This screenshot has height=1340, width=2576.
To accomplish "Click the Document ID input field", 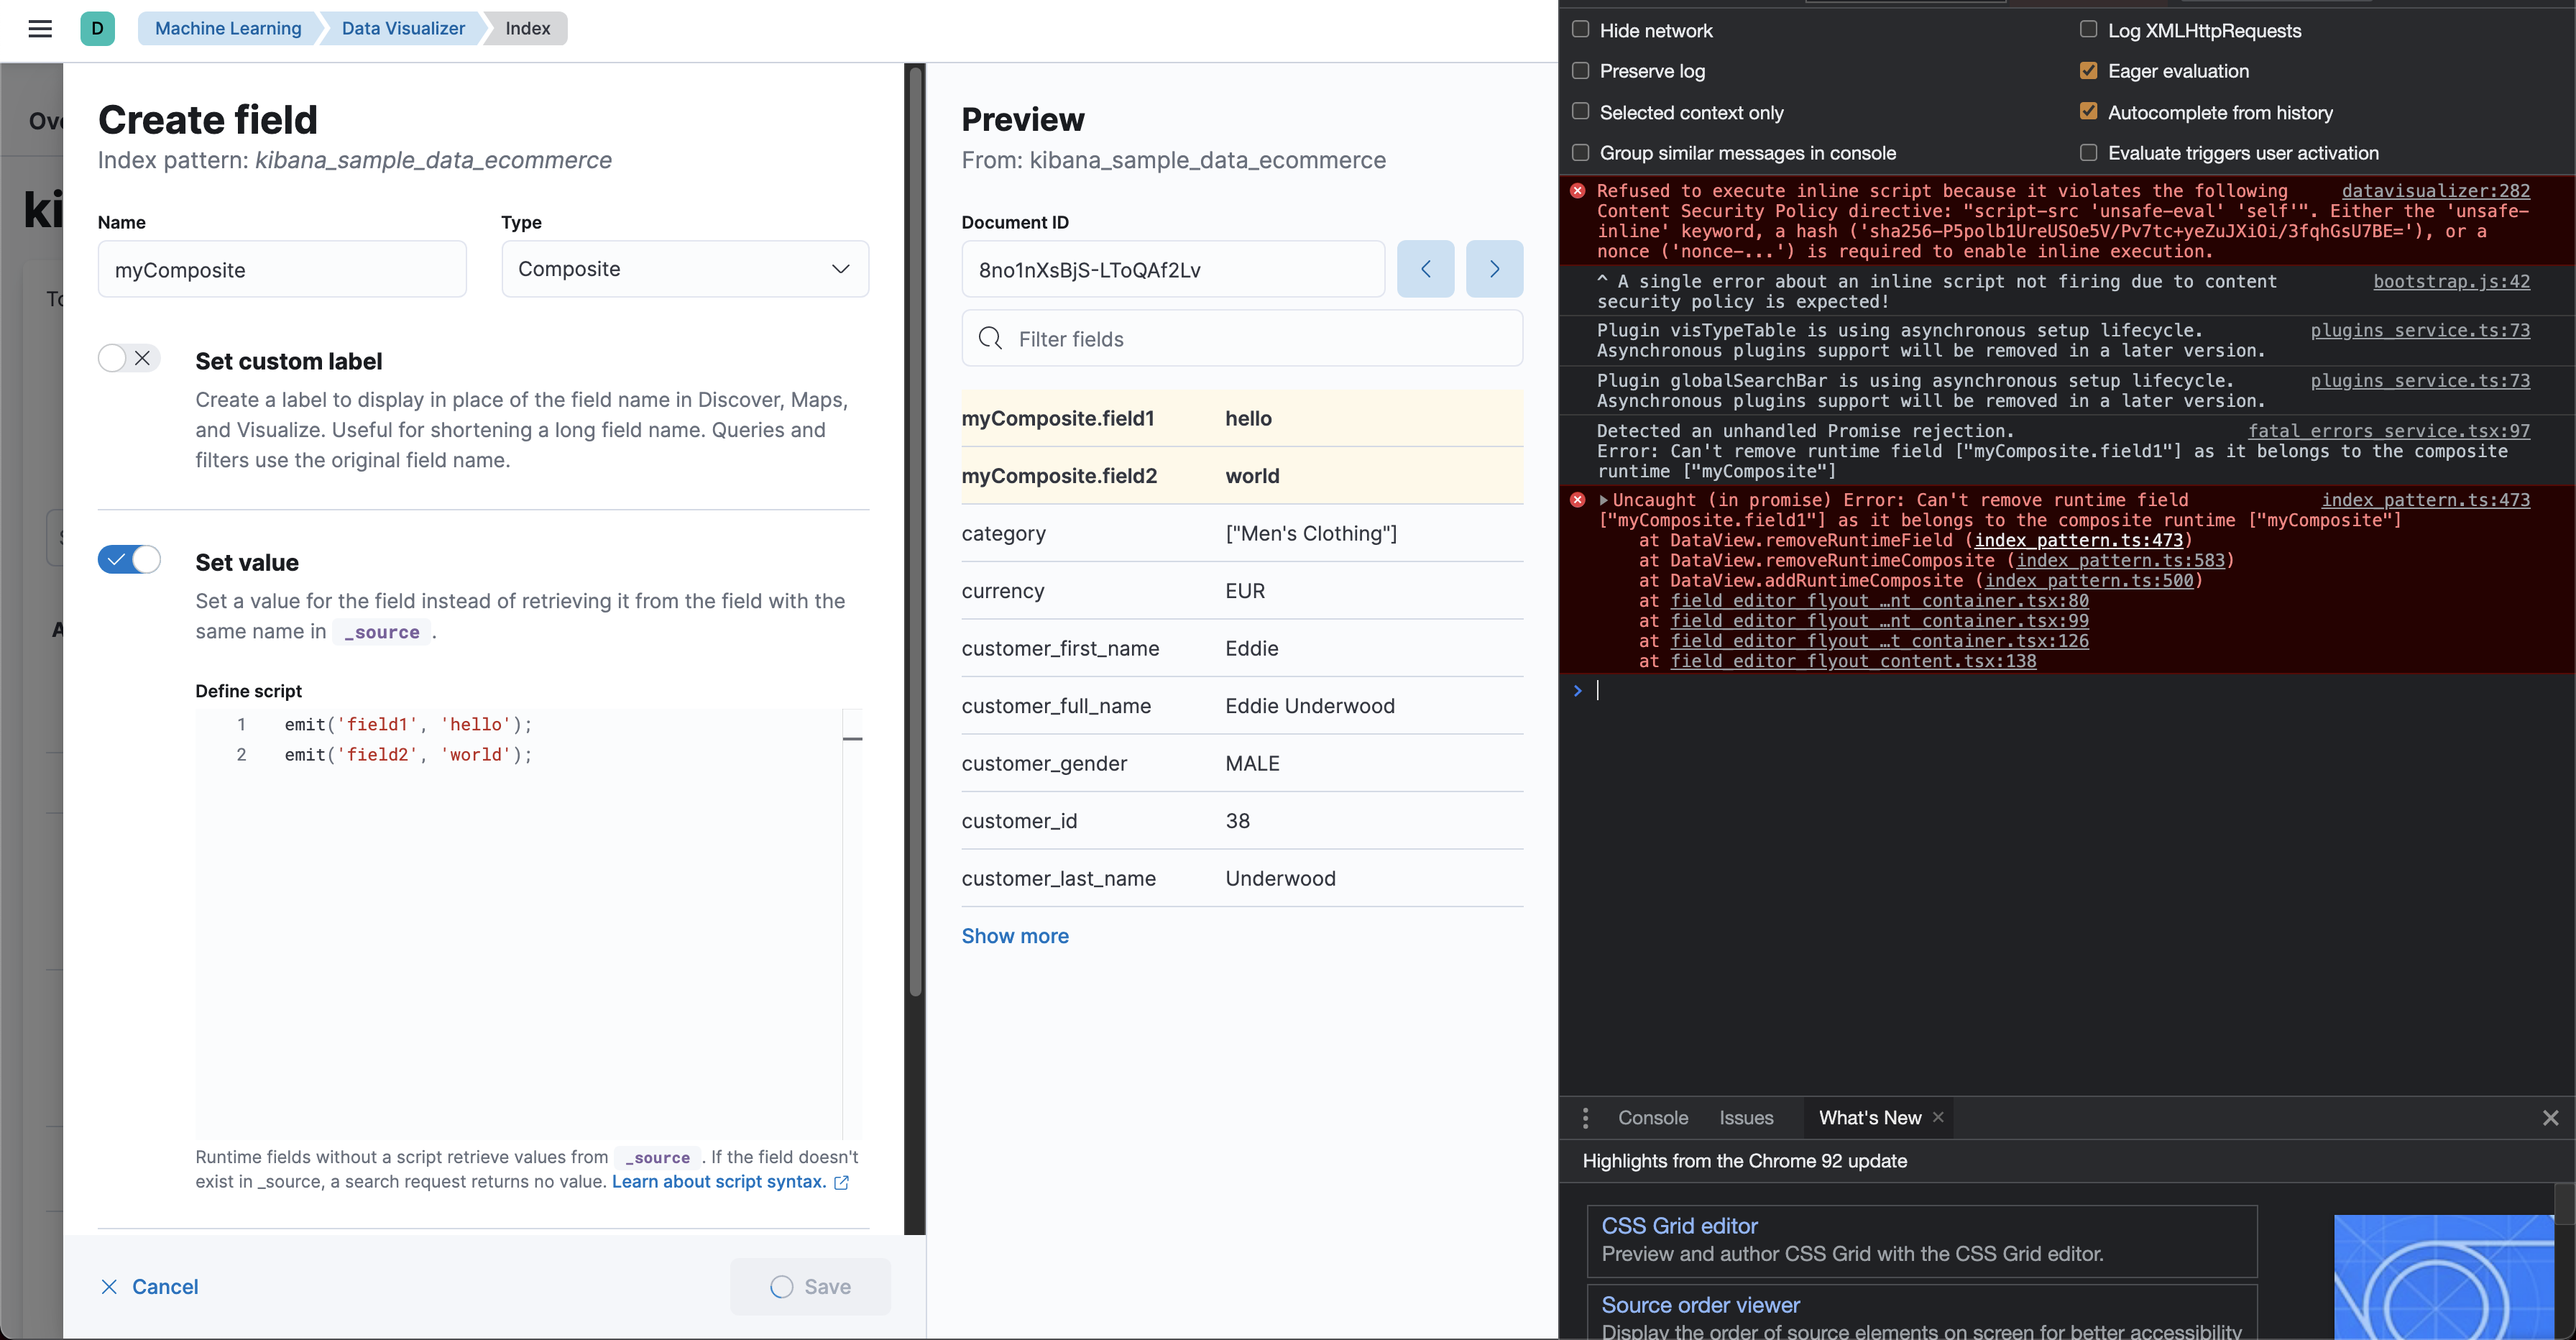I will tap(1173, 269).
